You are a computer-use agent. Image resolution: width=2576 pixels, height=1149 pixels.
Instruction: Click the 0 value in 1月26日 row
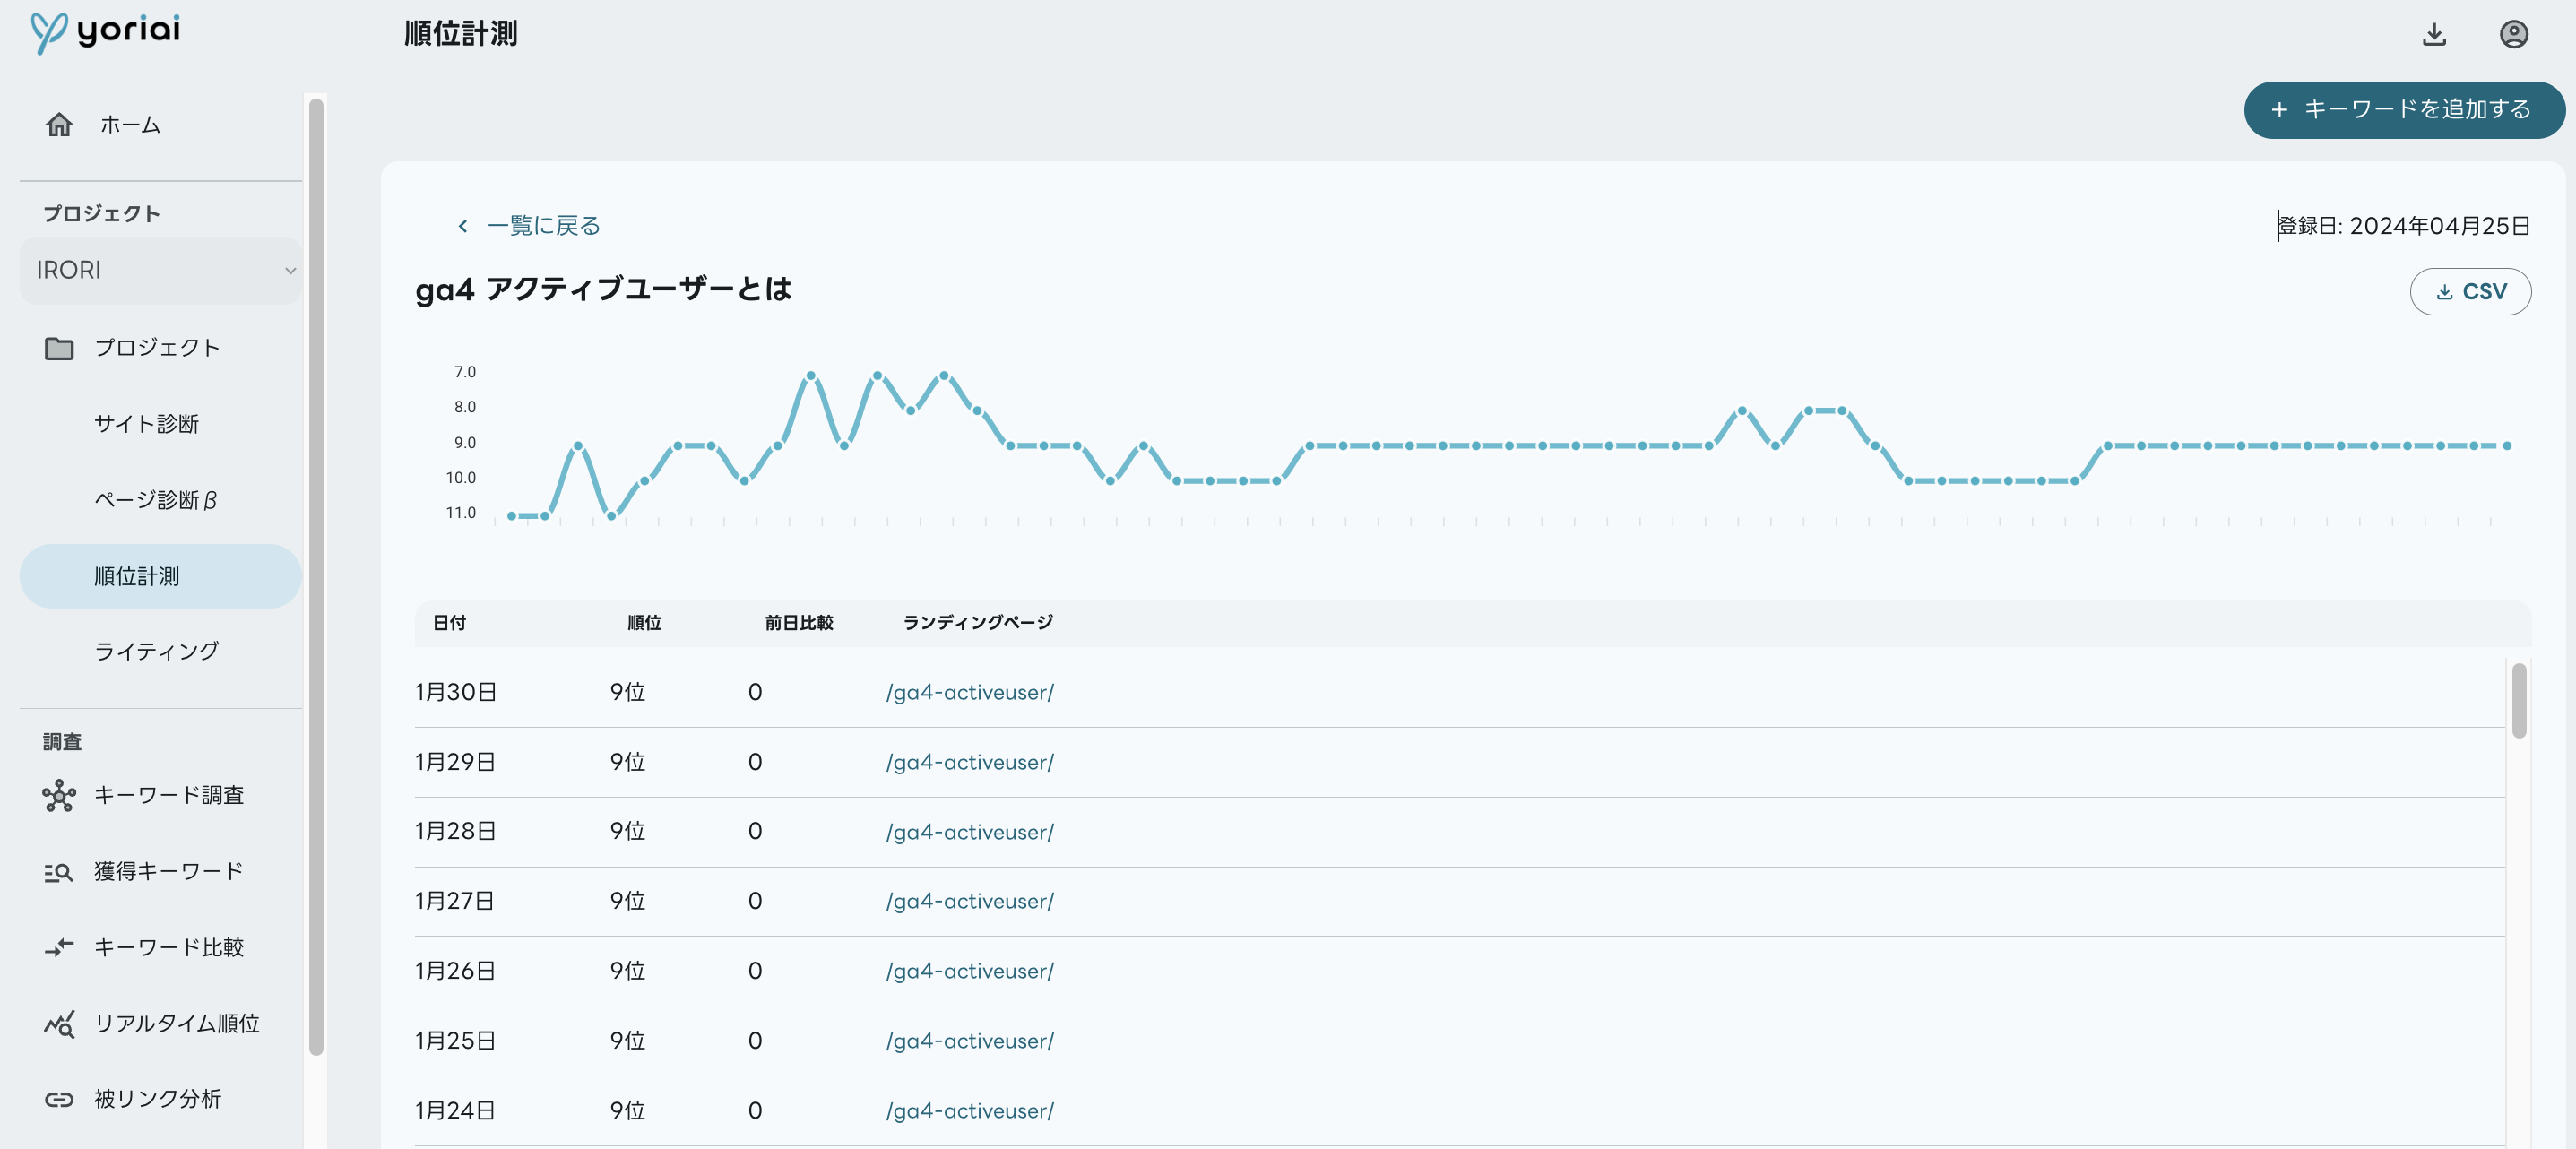tap(755, 971)
